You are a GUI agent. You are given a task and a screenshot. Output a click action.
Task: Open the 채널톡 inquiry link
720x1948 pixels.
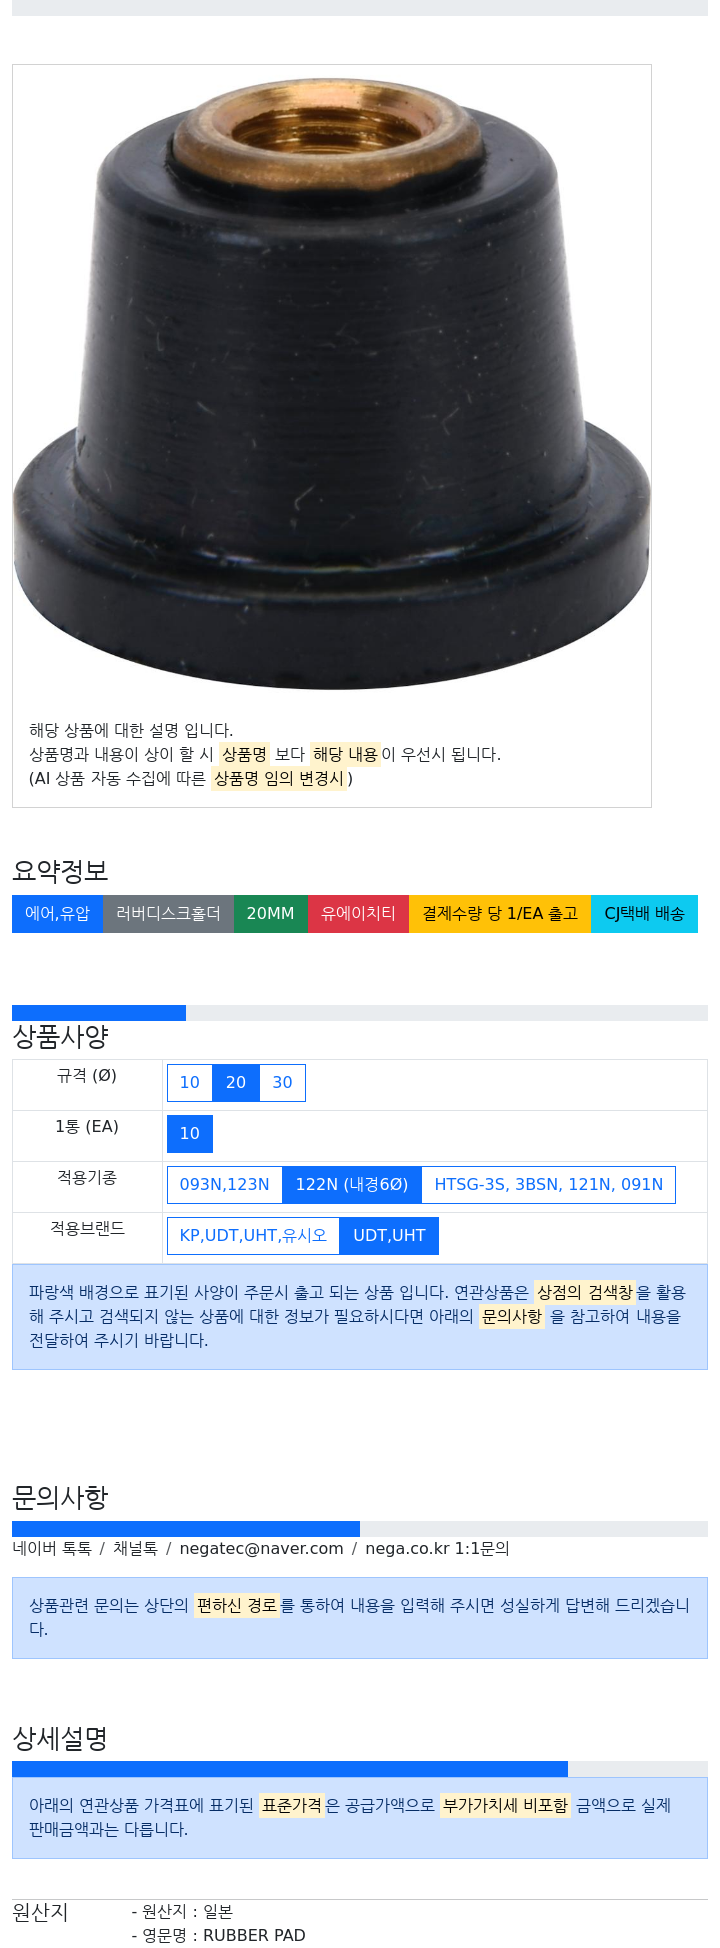tap(135, 1549)
